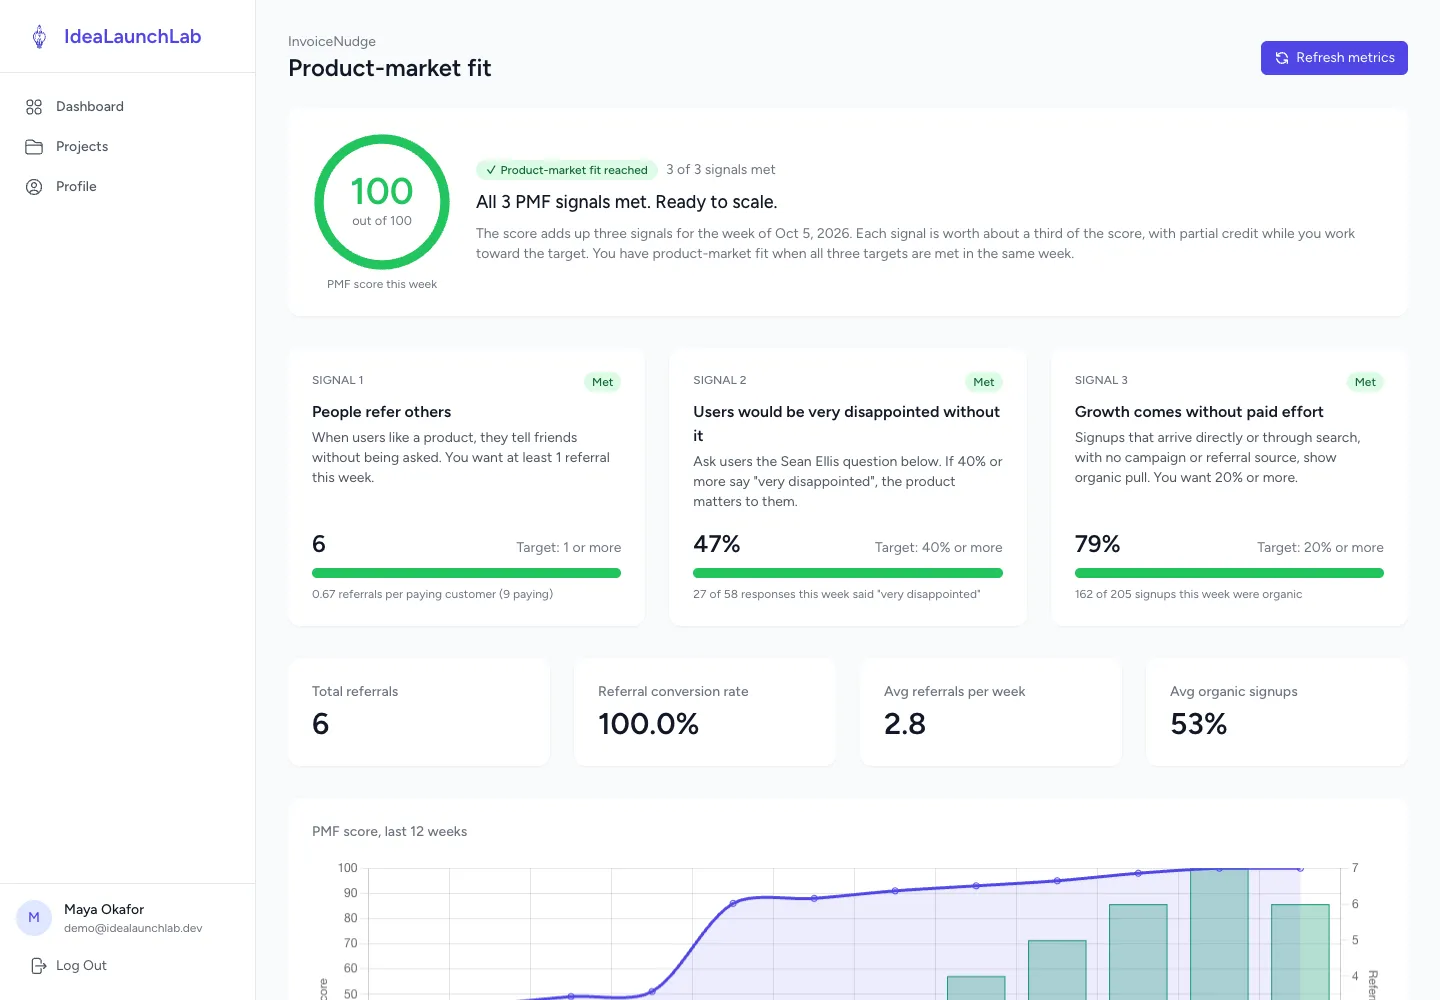The width and height of the screenshot is (1440, 1000).
Task: Click the Met badge on Signal 3
Action: coord(1365,382)
